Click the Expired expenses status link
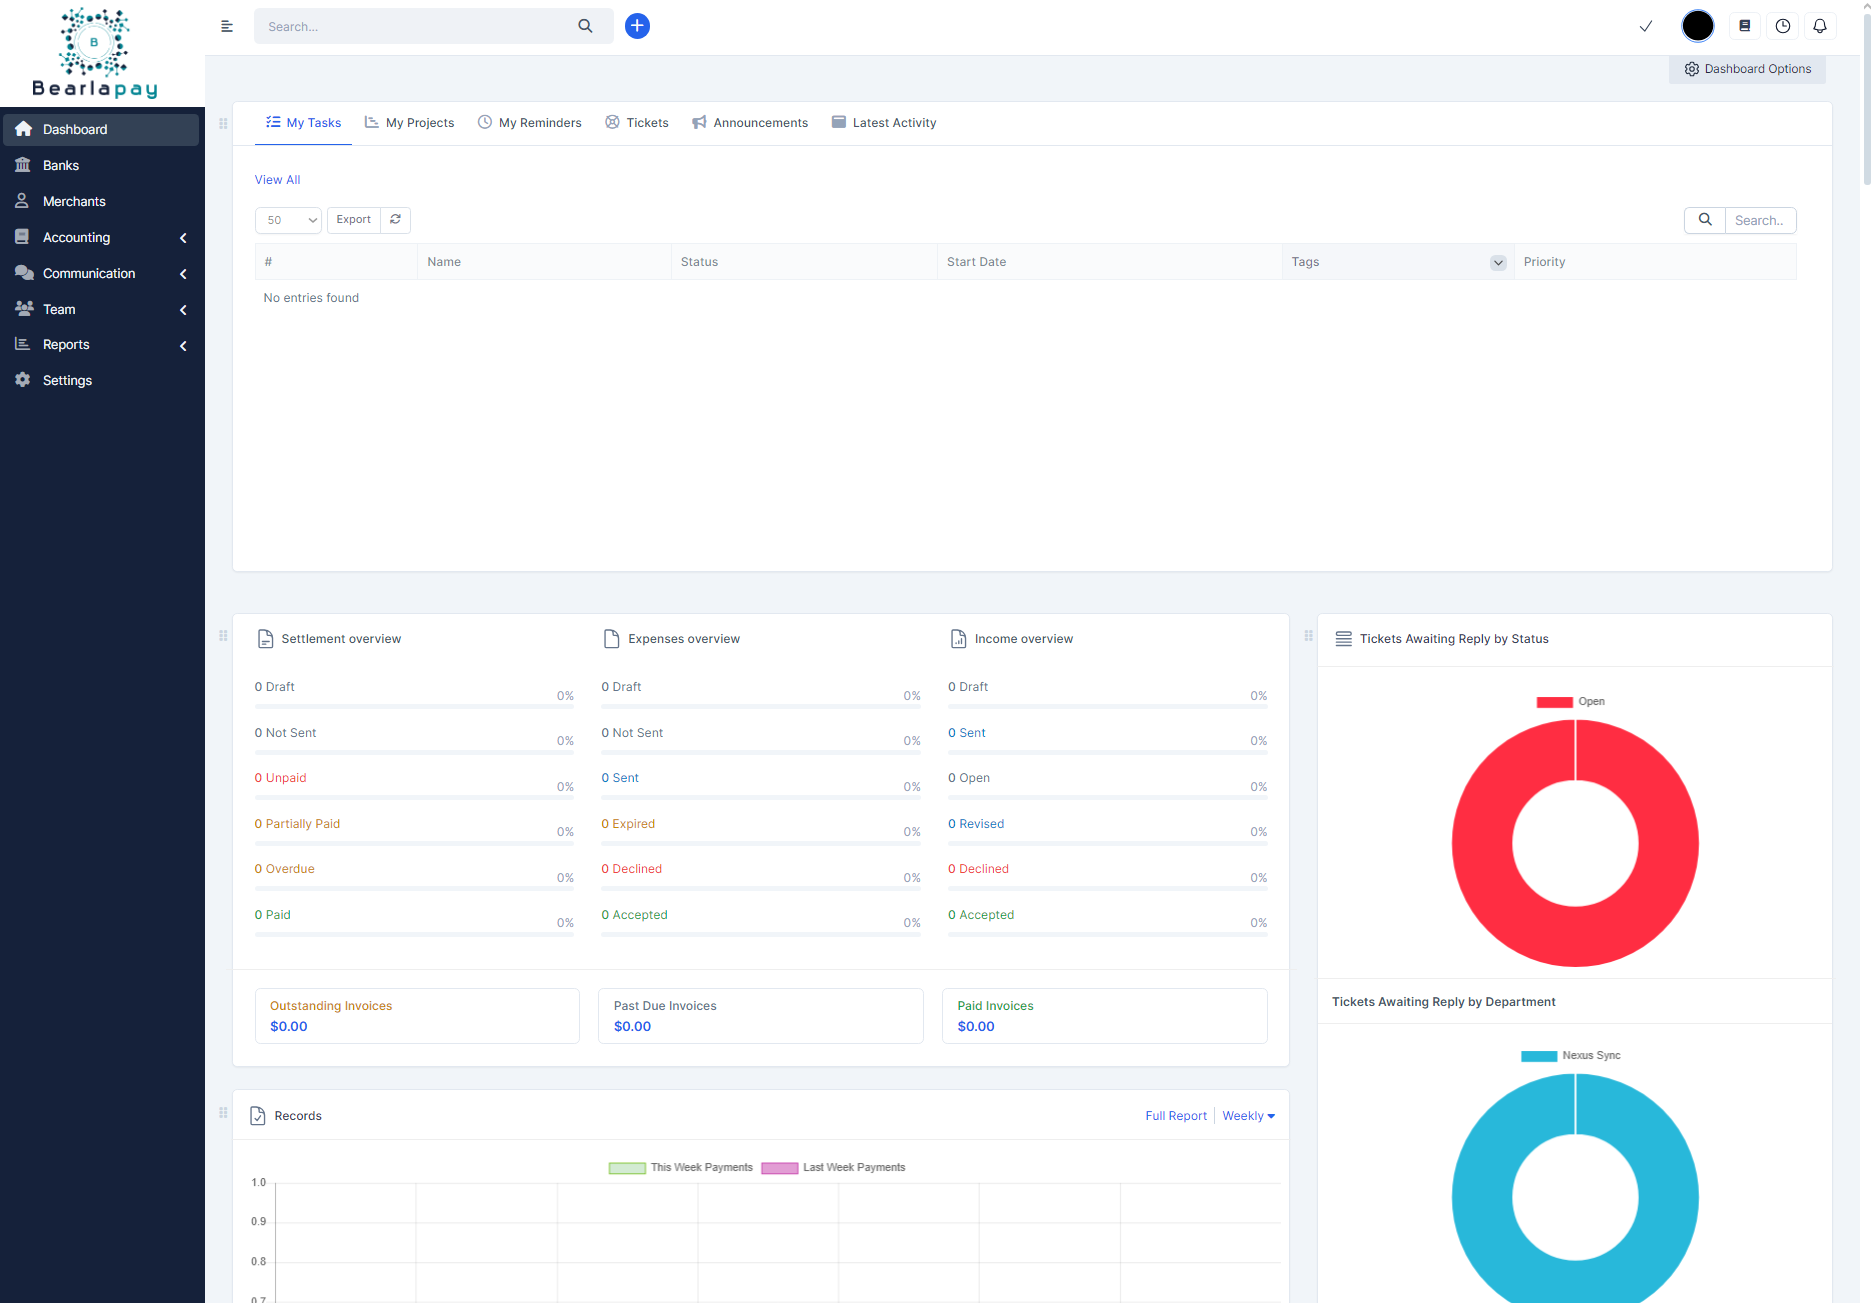 [x=628, y=824]
